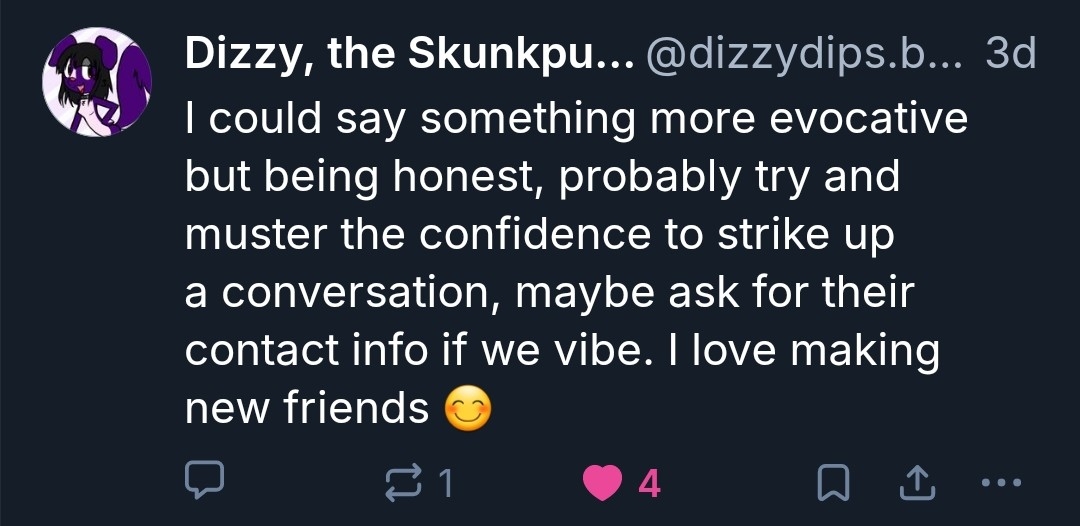
Task: Open Dizzy's skunk profile avatar
Action: click(x=97, y=83)
